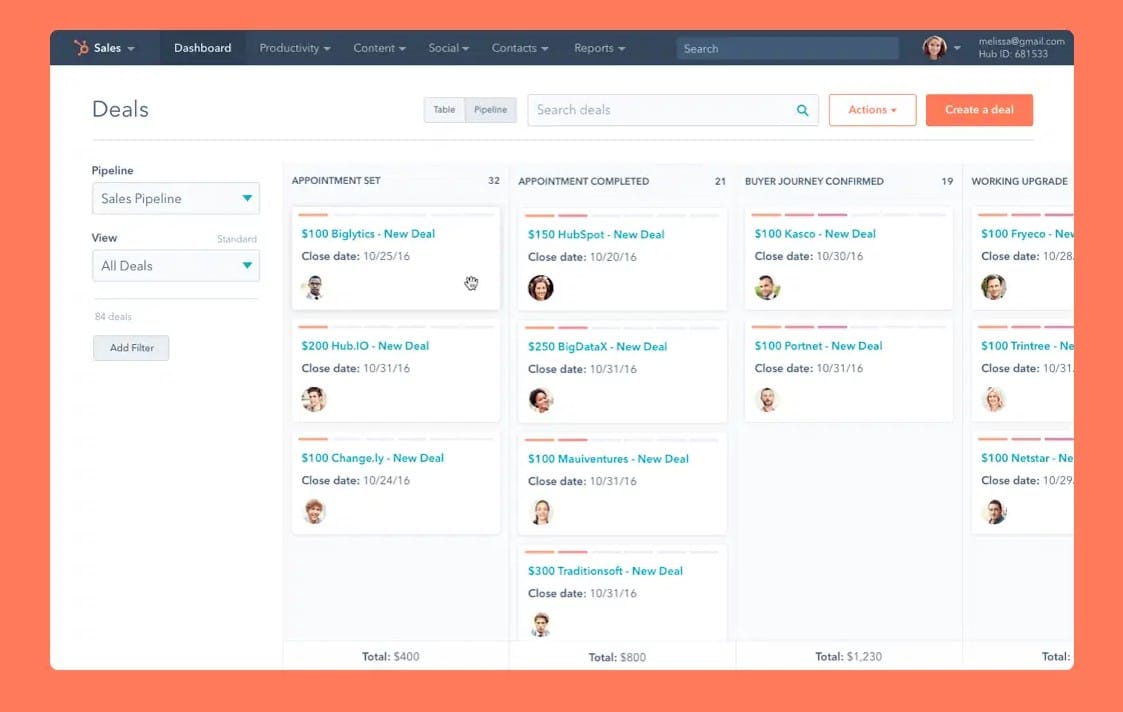Expand the Sales Pipeline dropdown

pyautogui.click(x=176, y=198)
